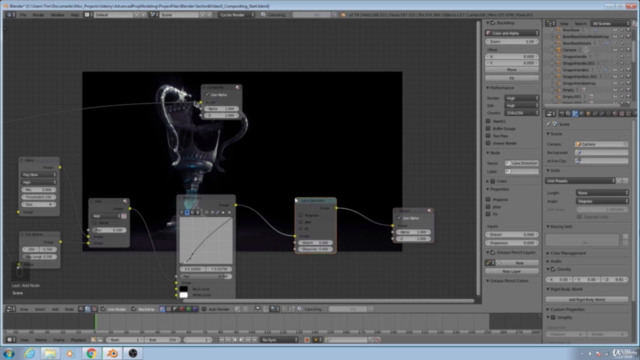The height and width of the screenshot is (360, 640).
Task: Click the File Explorer taskbar icon
Action: [x=50, y=353]
